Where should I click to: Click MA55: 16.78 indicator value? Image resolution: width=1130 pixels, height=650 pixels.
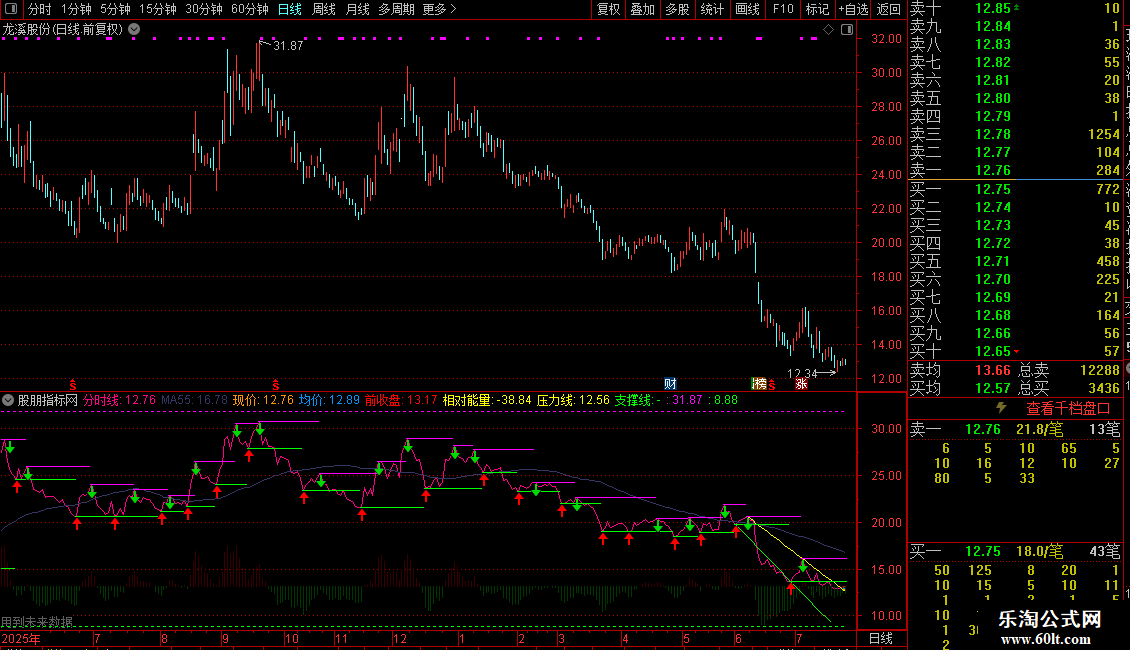(195, 400)
